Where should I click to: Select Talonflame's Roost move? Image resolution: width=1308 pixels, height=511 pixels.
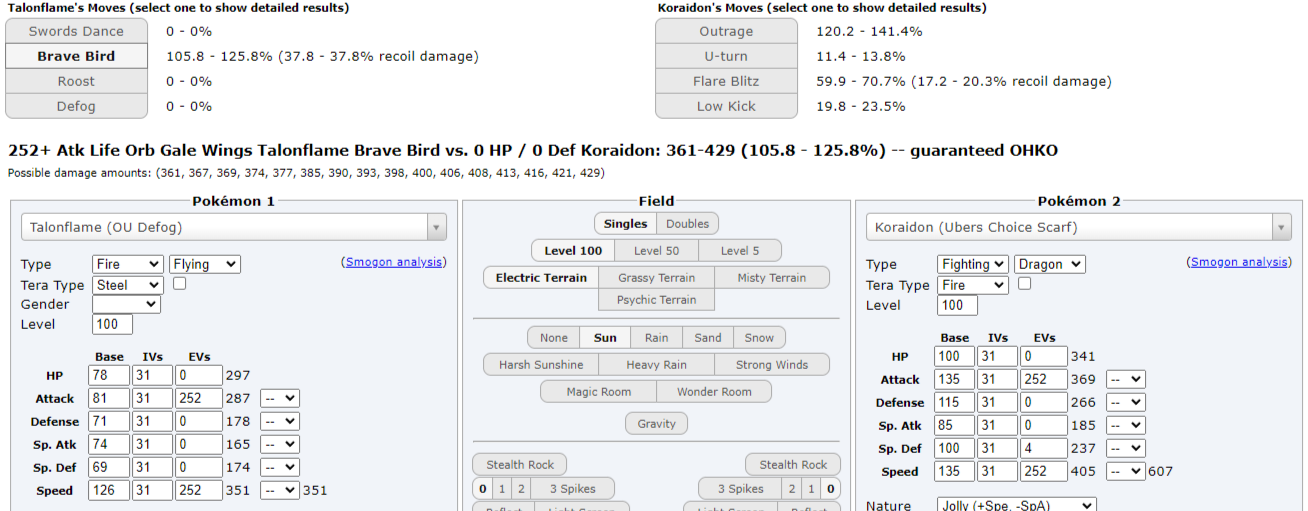pos(77,81)
